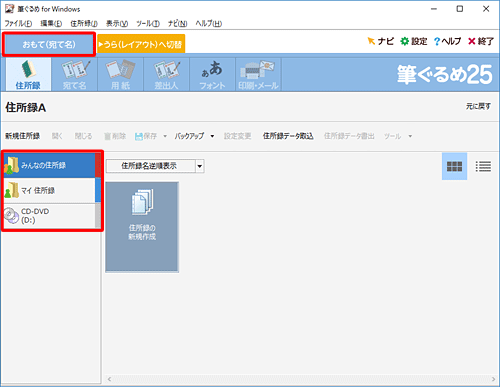Screen dimensions: 500x387
Task: Select the おもて(宛て名) tab
Action: coord(49,44)
